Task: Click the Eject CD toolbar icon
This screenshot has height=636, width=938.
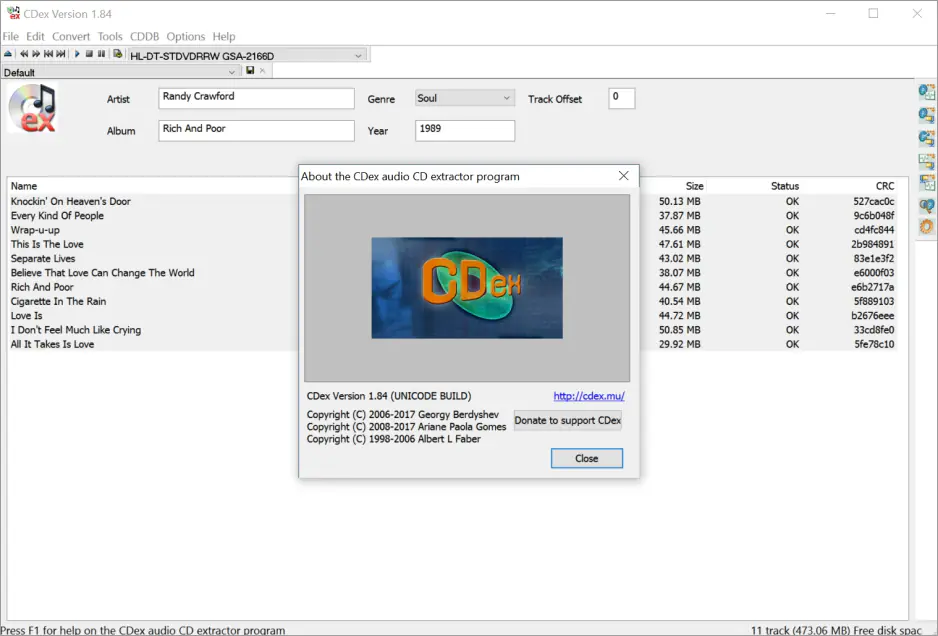Action: [8, 54]
